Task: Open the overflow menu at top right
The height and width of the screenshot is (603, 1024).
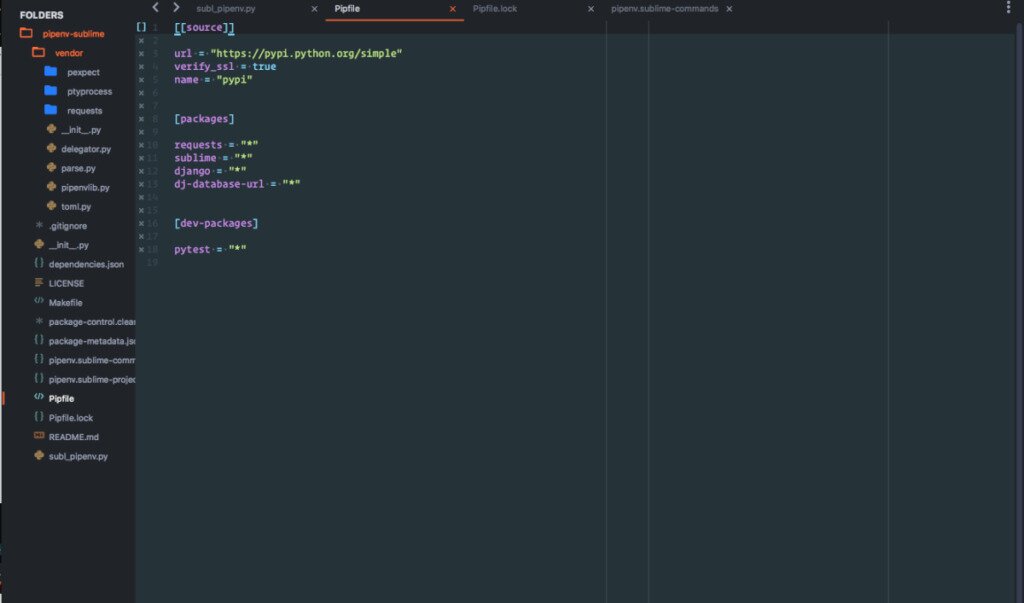Action: 1009,7
